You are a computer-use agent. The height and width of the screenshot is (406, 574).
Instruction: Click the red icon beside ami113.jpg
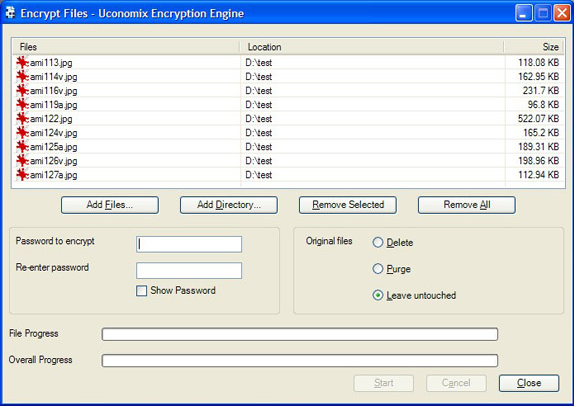22,63
